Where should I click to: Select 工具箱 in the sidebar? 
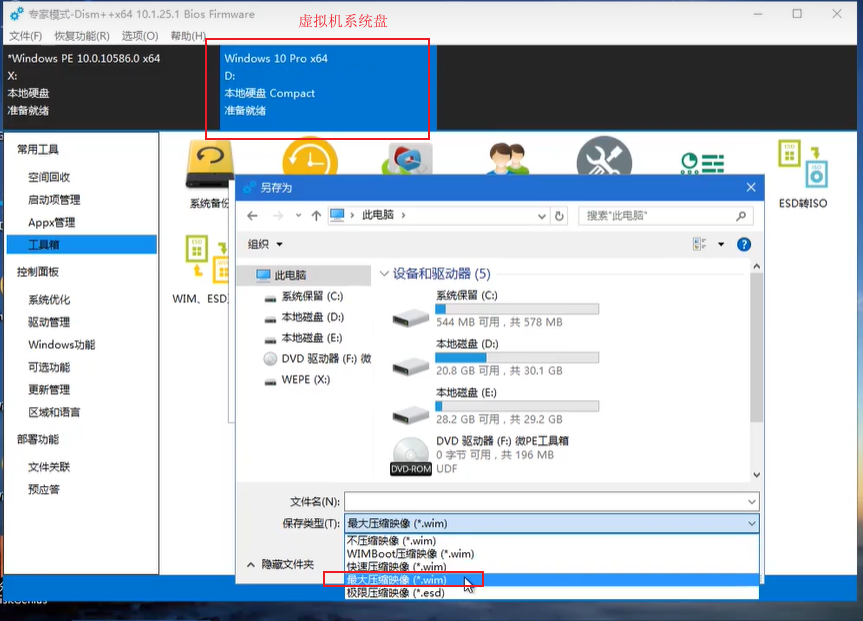coord(81,245)
